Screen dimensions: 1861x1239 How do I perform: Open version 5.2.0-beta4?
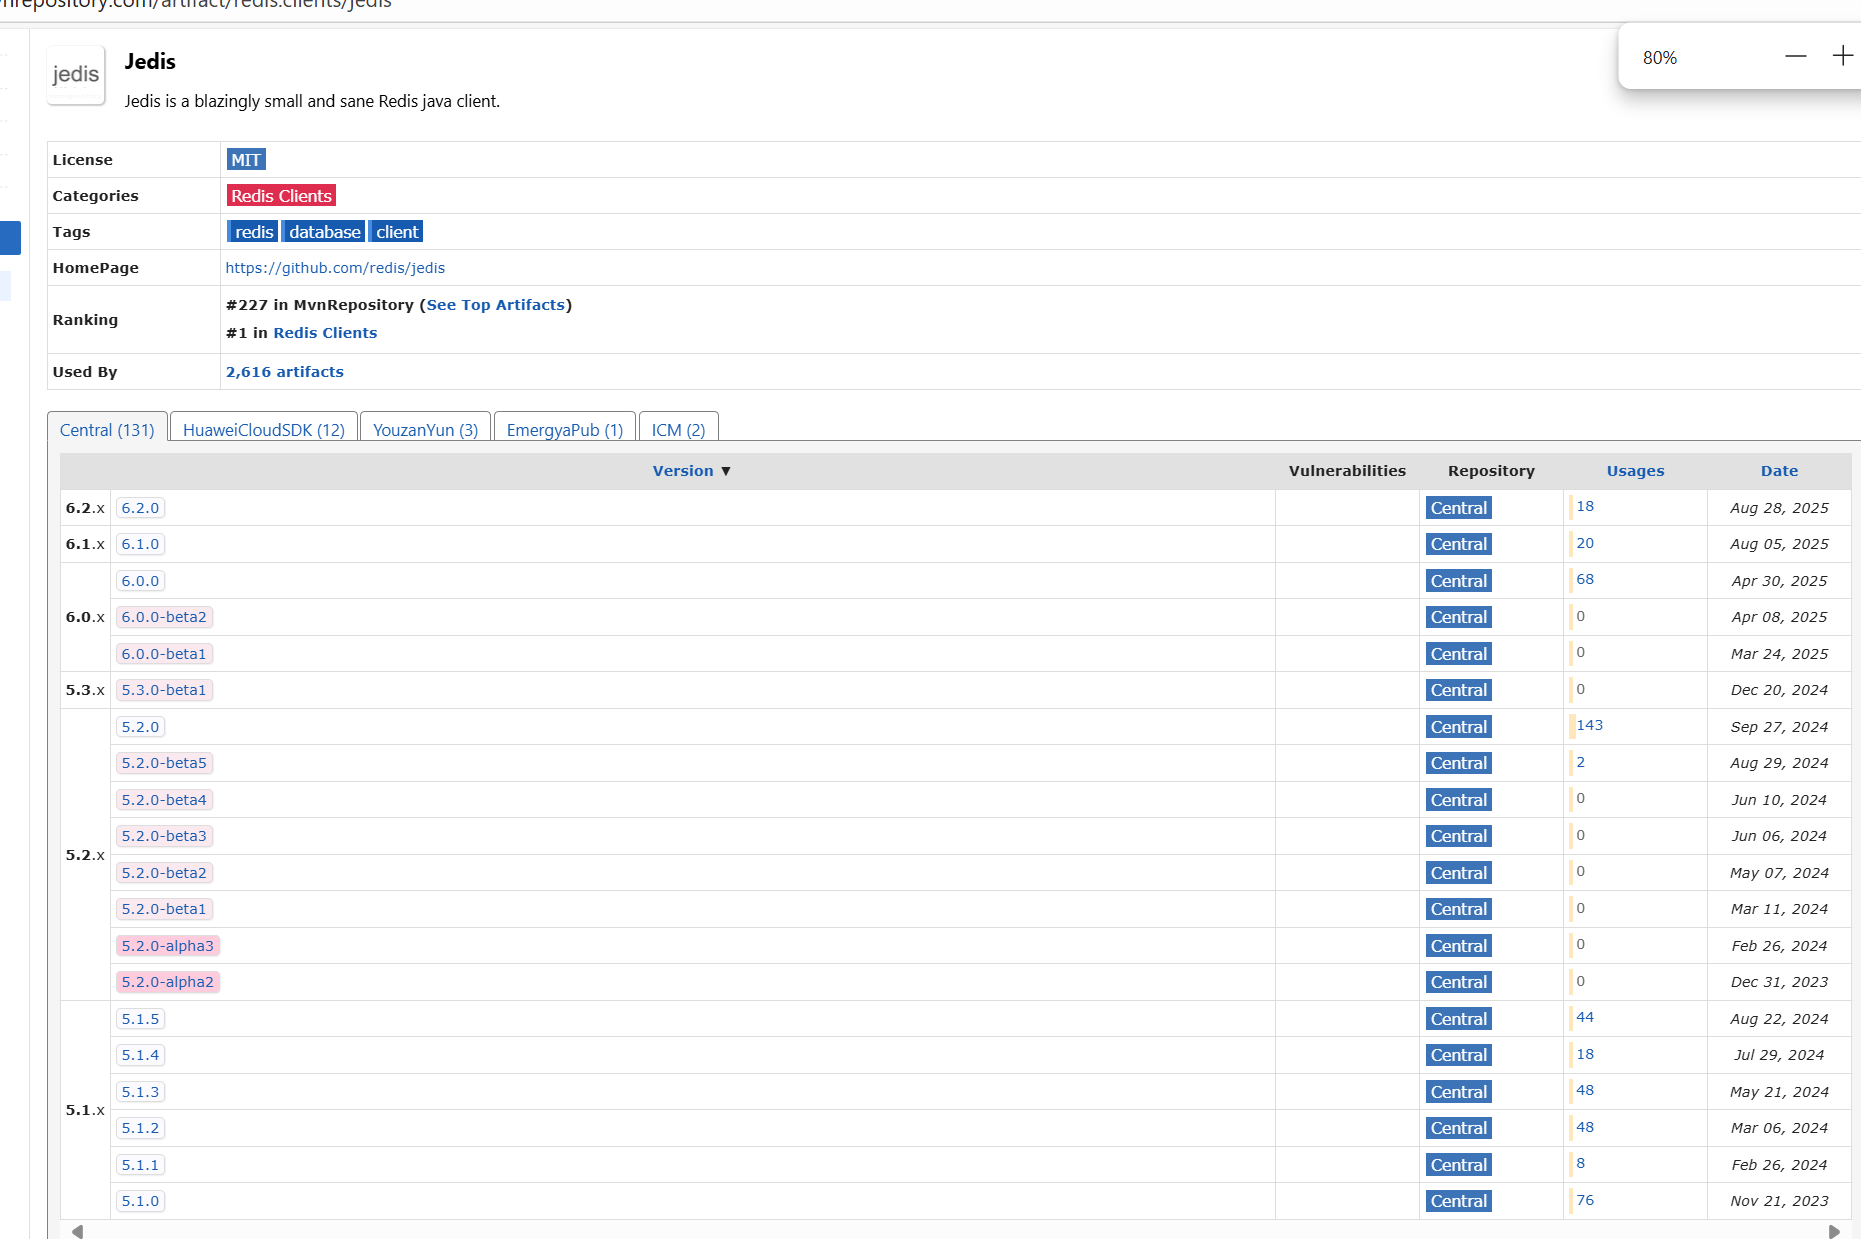pos(164,800)
